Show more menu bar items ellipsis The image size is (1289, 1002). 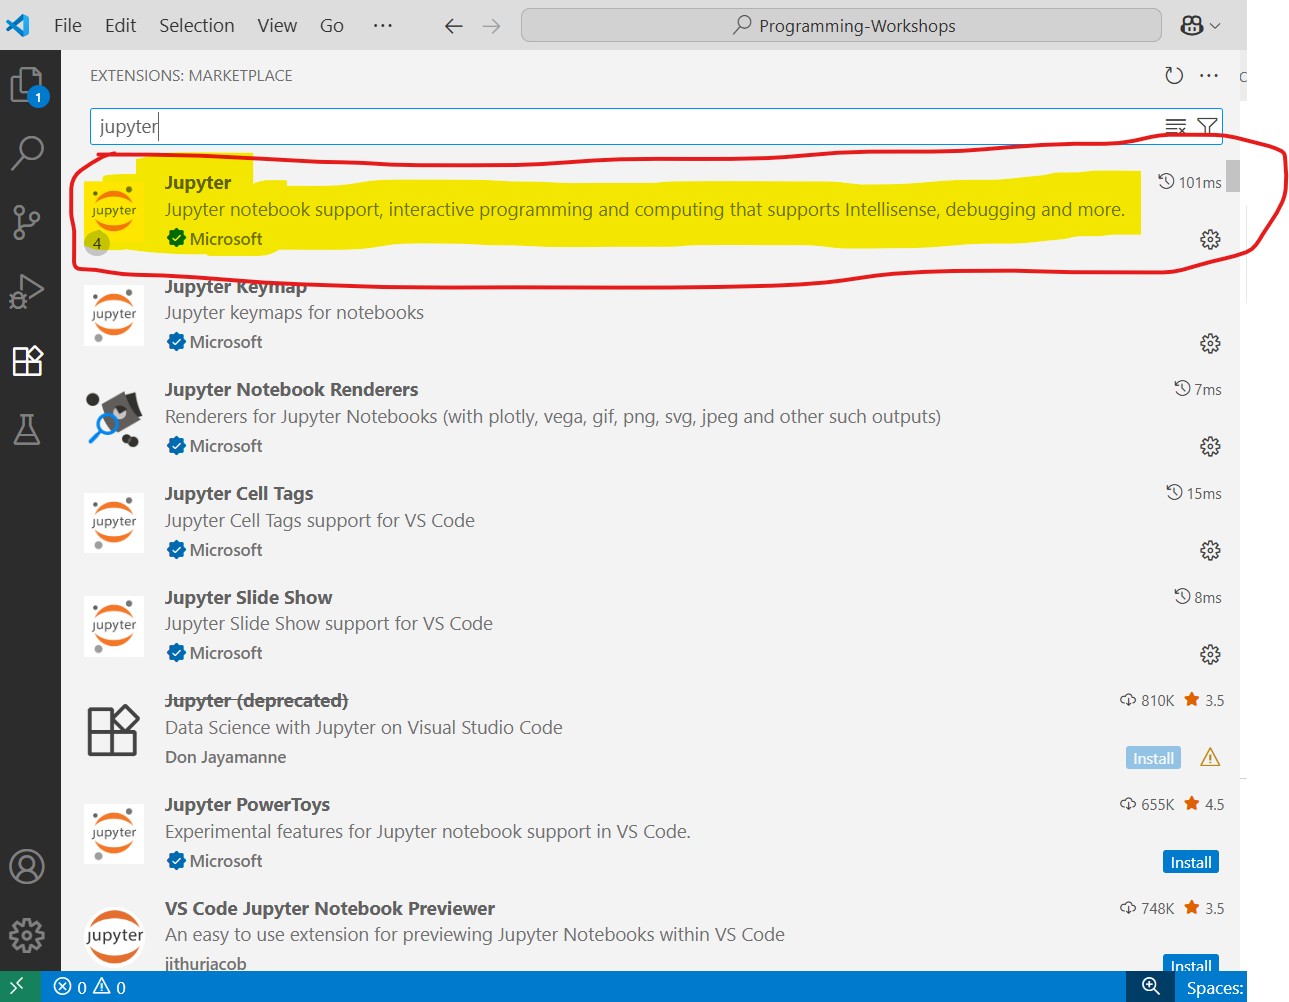tap(383, 26)
